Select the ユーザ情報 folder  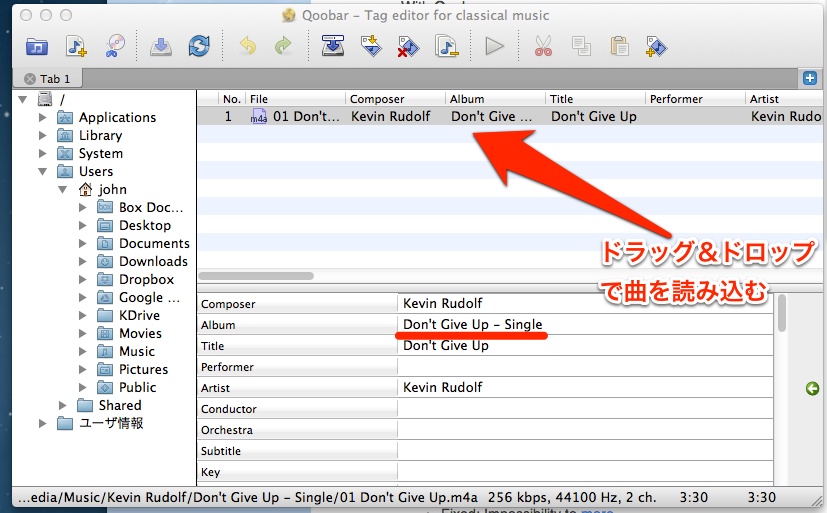tap(111, 423)
